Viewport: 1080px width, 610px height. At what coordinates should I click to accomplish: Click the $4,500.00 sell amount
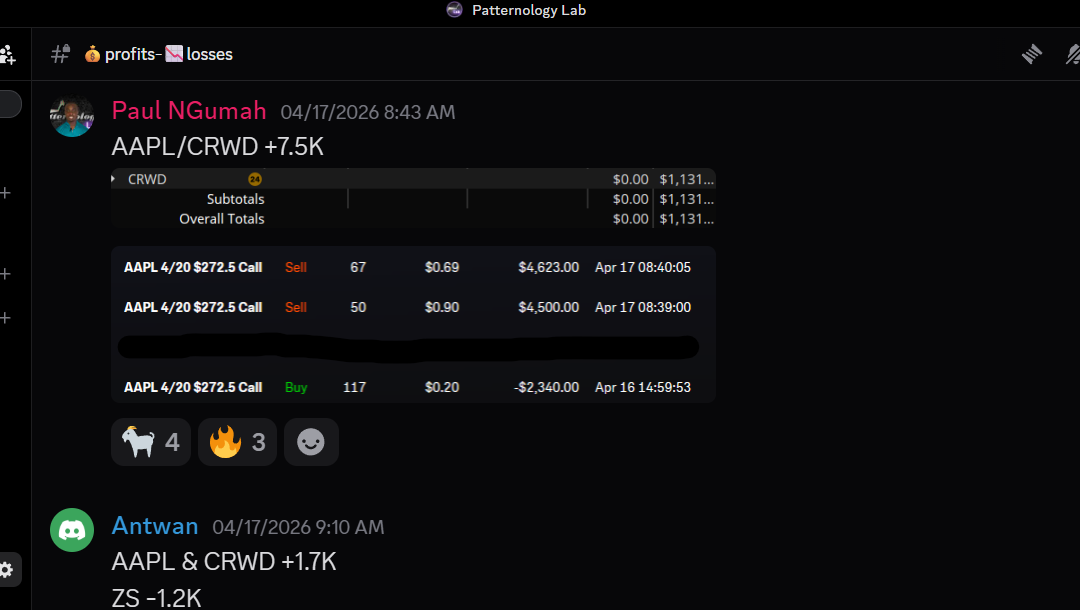point(548,307)
